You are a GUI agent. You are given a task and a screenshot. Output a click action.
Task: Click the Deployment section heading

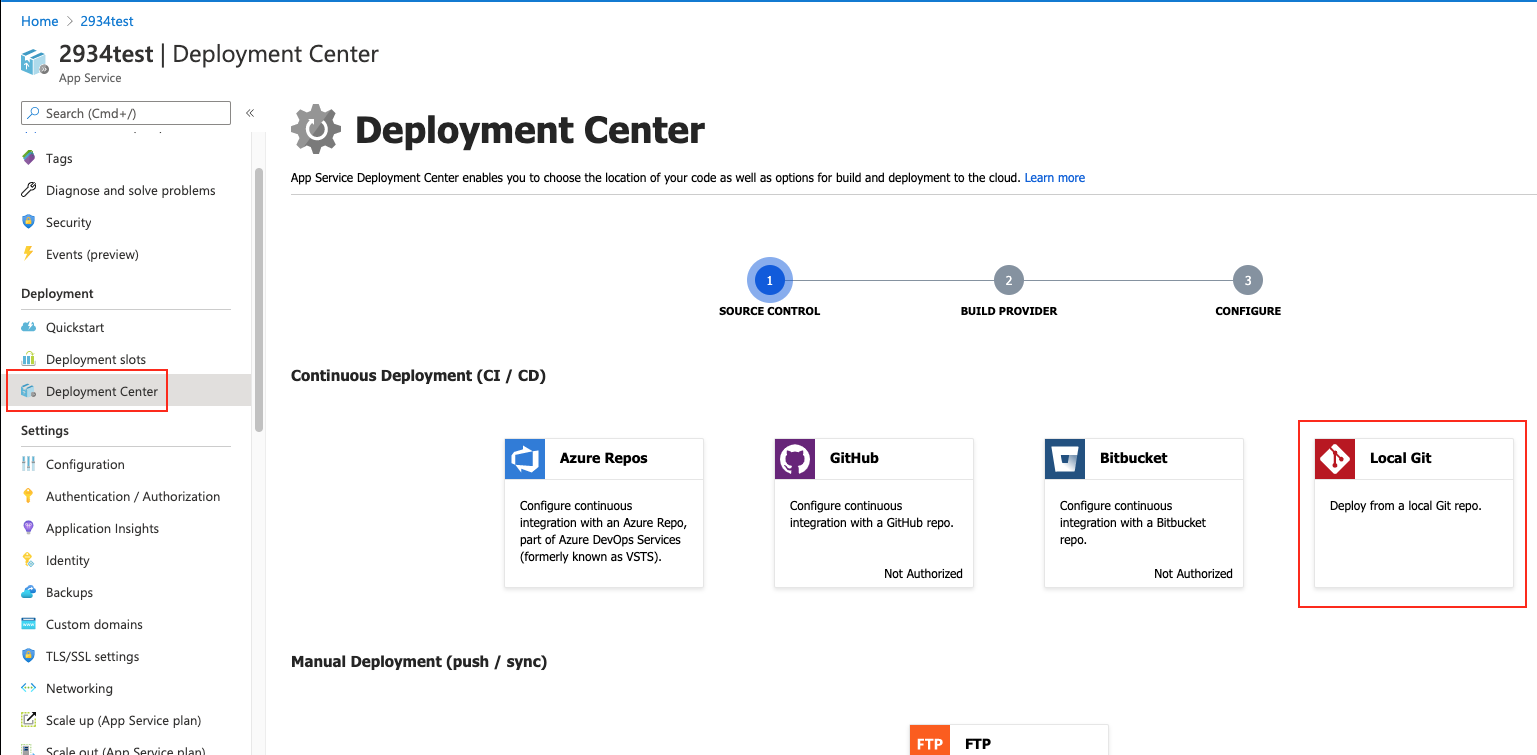coord(57,294)
